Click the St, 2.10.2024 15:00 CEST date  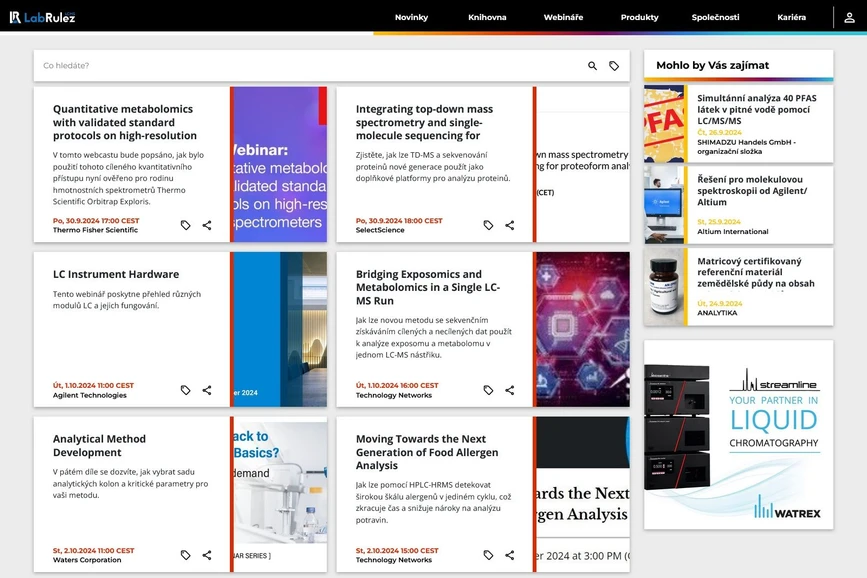tap(397, 550)
